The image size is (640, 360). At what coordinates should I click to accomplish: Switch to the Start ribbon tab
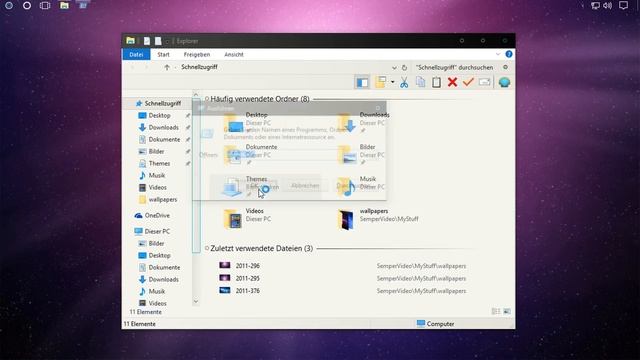(x=163, y=54)
